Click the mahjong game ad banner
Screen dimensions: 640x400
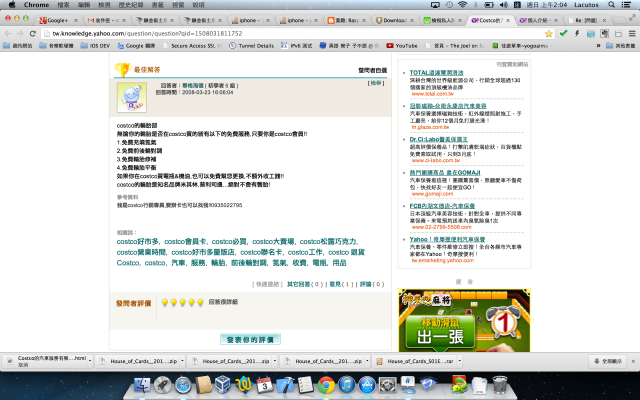coord(464,320)
